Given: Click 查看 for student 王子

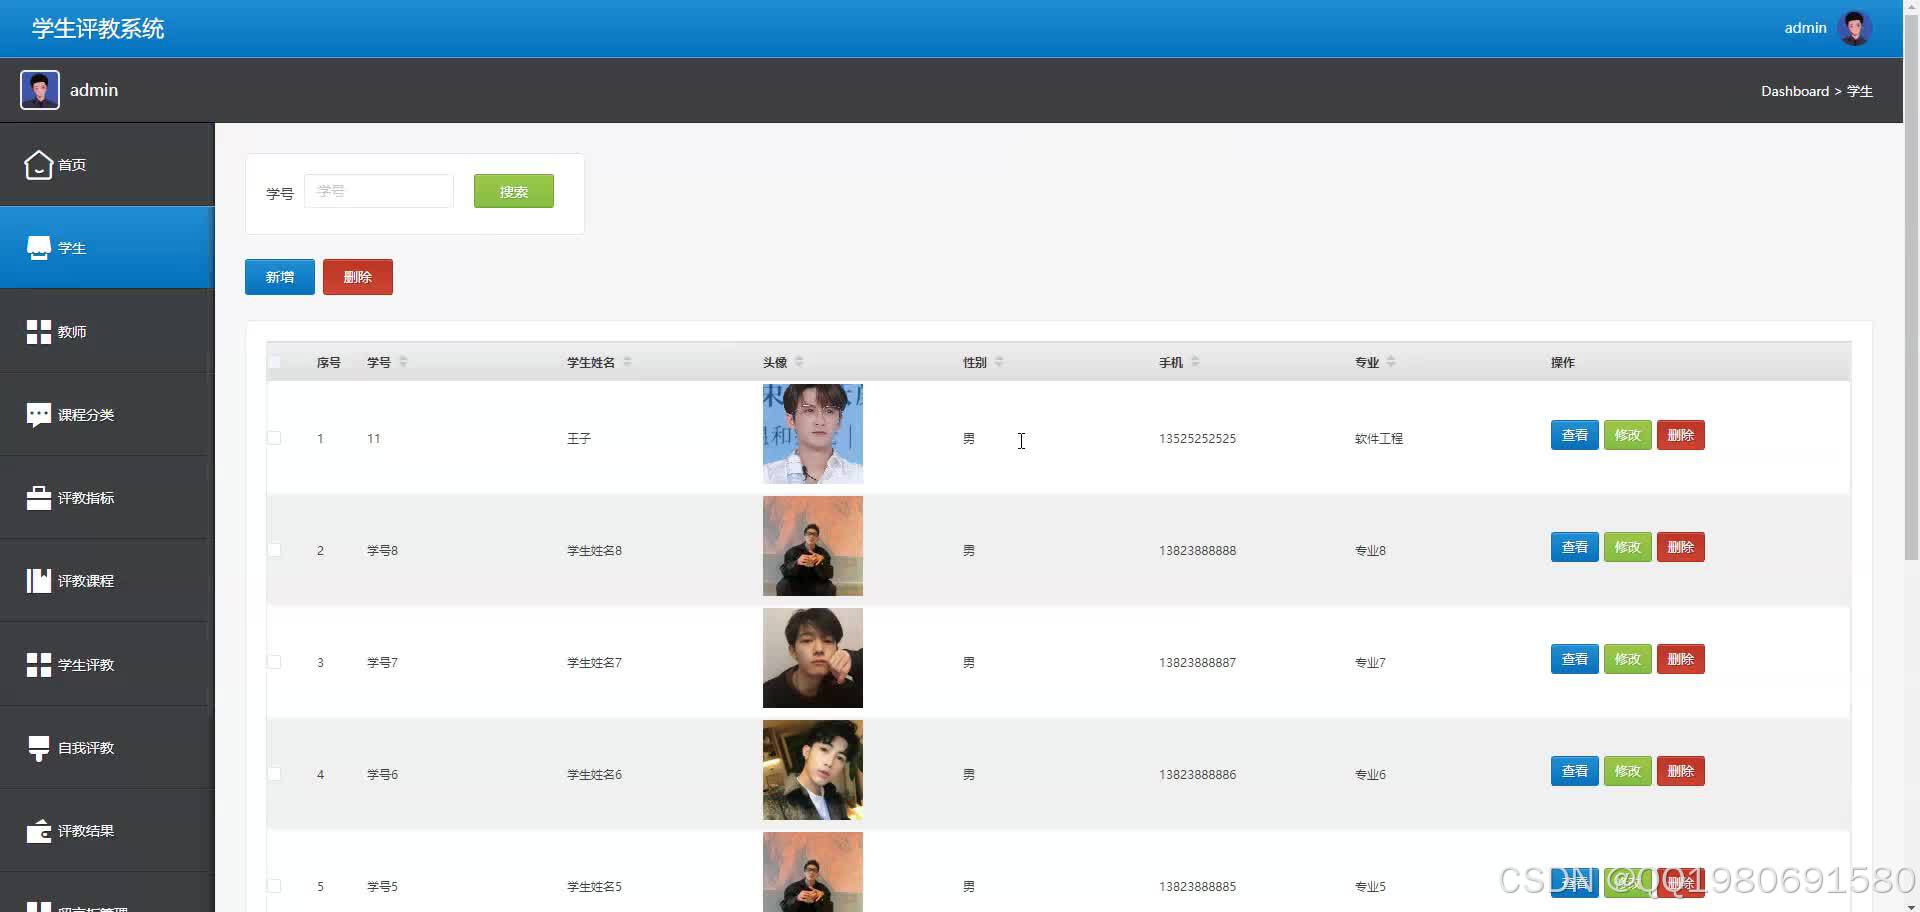Looking at the screenshot, I should click(x=1575, y=435).
